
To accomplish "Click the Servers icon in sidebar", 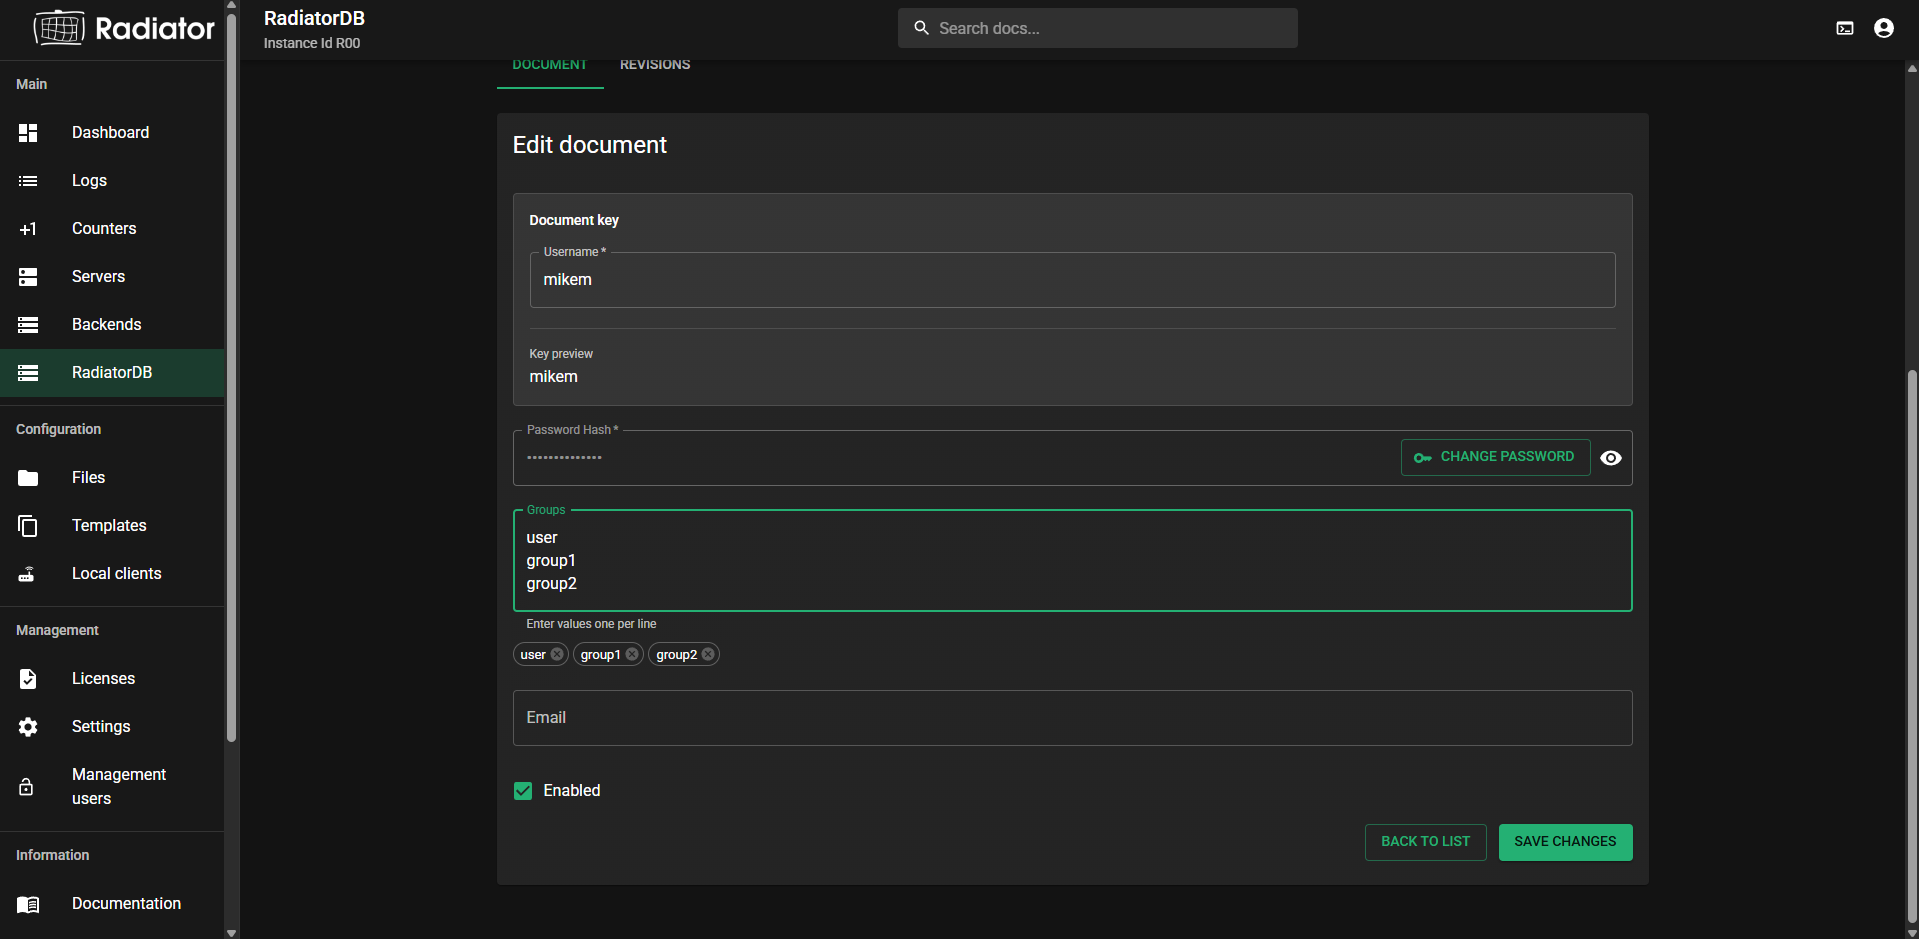I will [x=28, y=276].
